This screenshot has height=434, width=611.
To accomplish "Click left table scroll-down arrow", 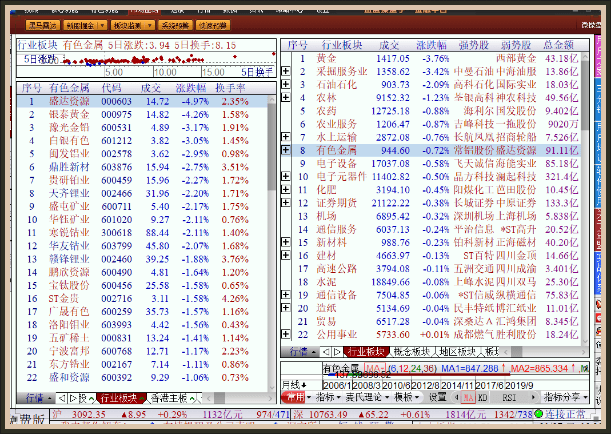I will [x=272, y=388].
